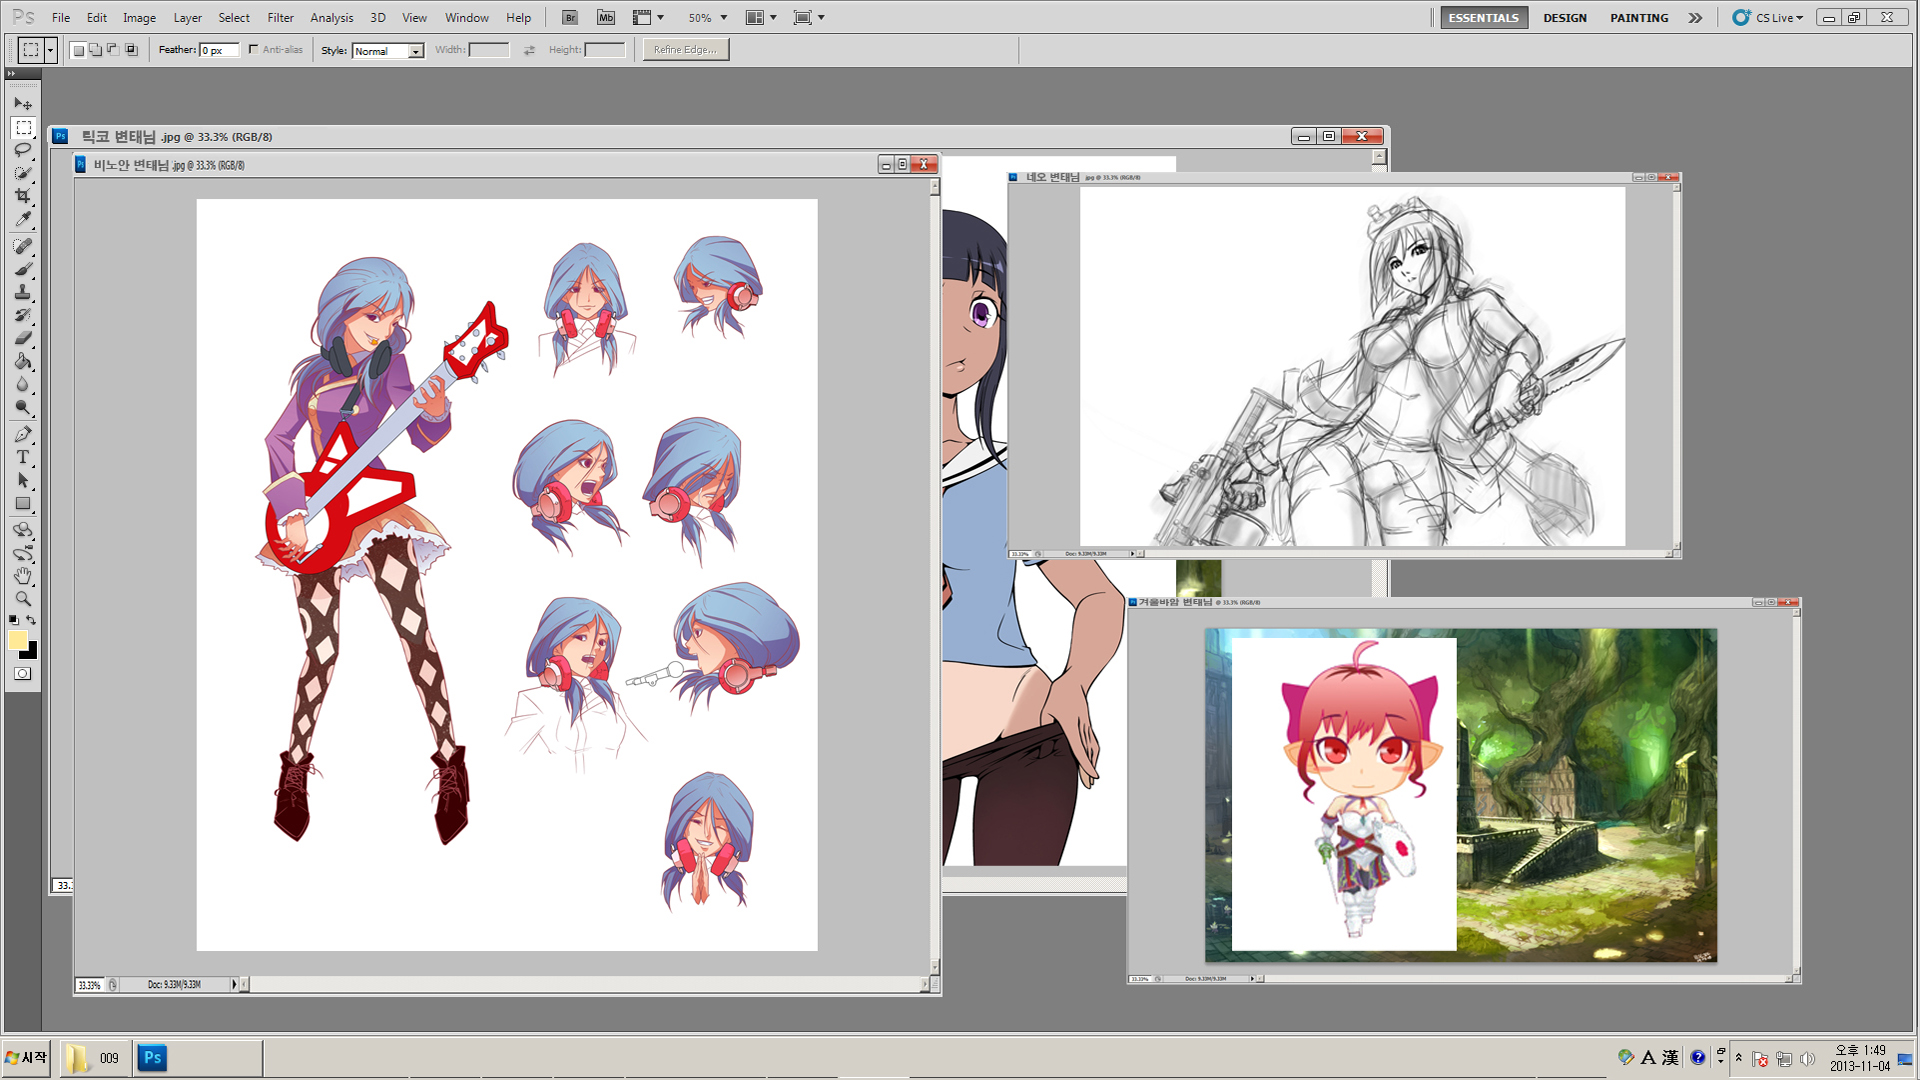
Task: Select the Eyedropper tool
Action: [x=23, y=219]
